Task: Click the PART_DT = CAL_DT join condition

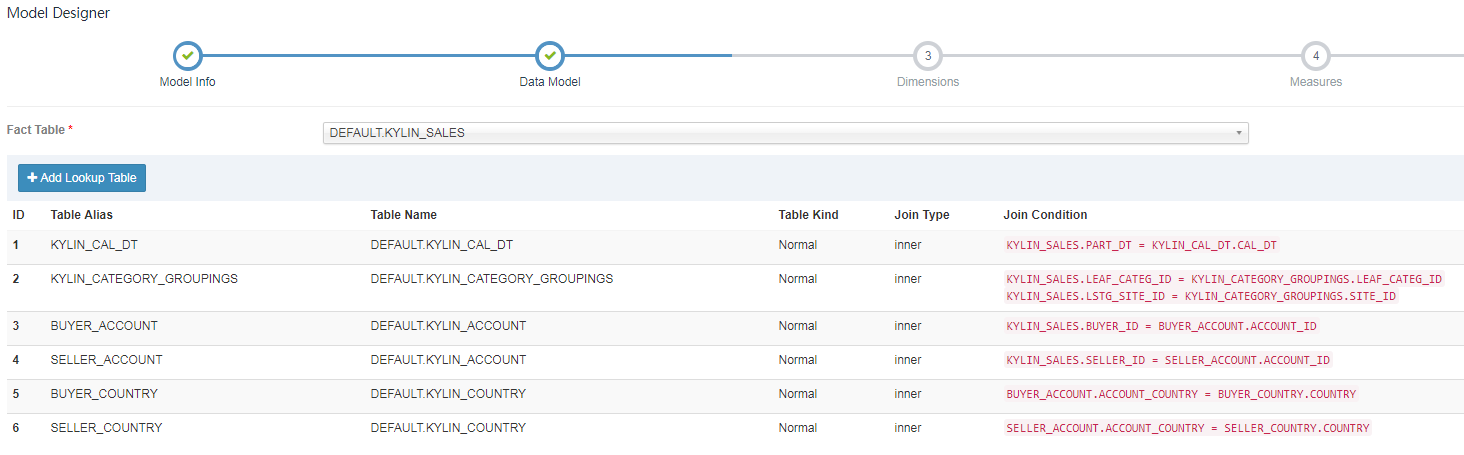Action: pyautogui.click(x=1142, y=245)
